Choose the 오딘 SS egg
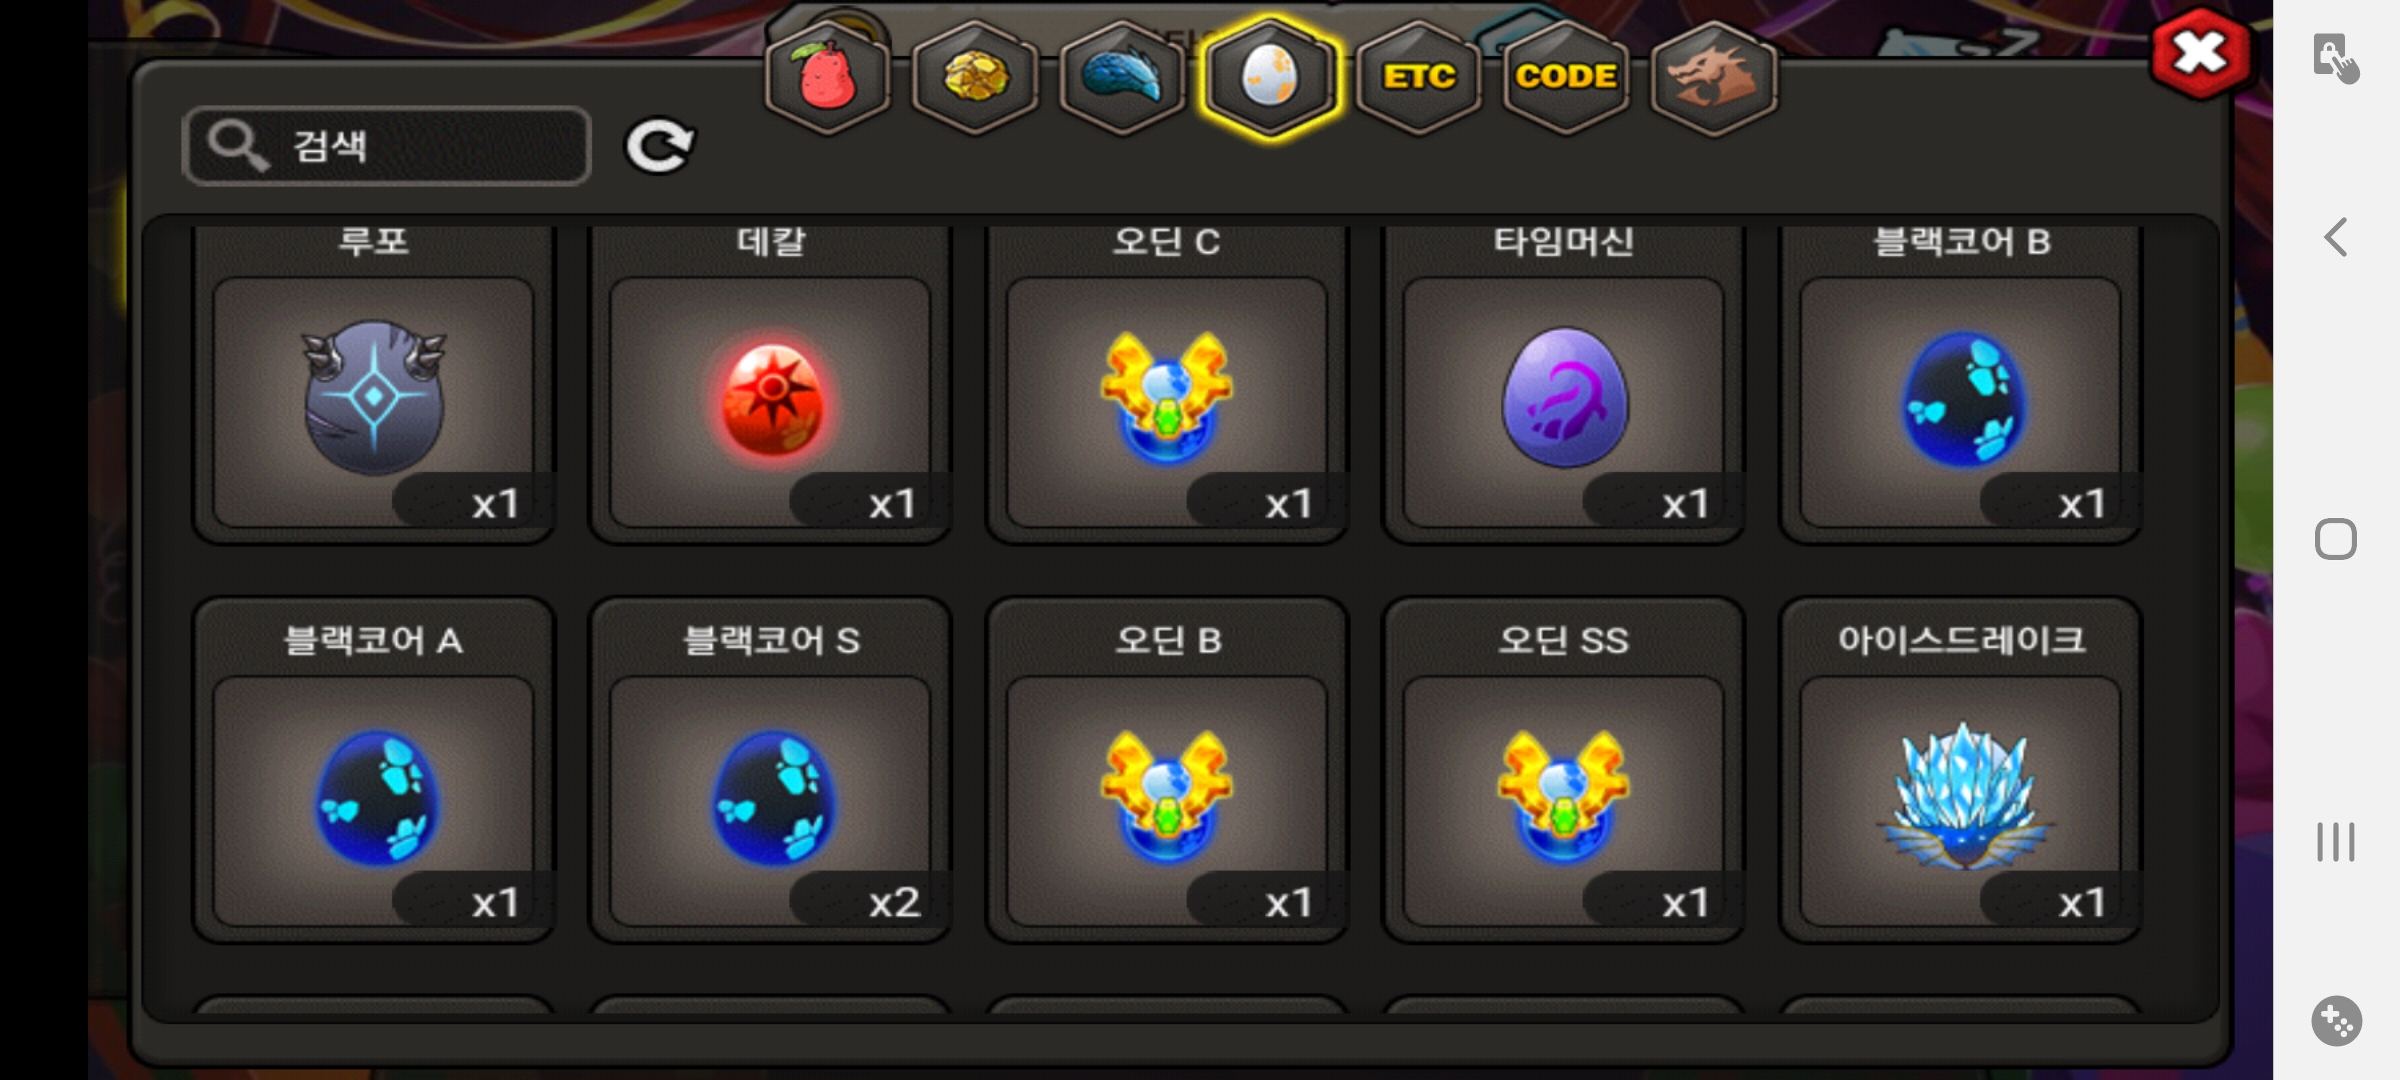This screenshot has width=2400, height=1080. pos(1564,770)
